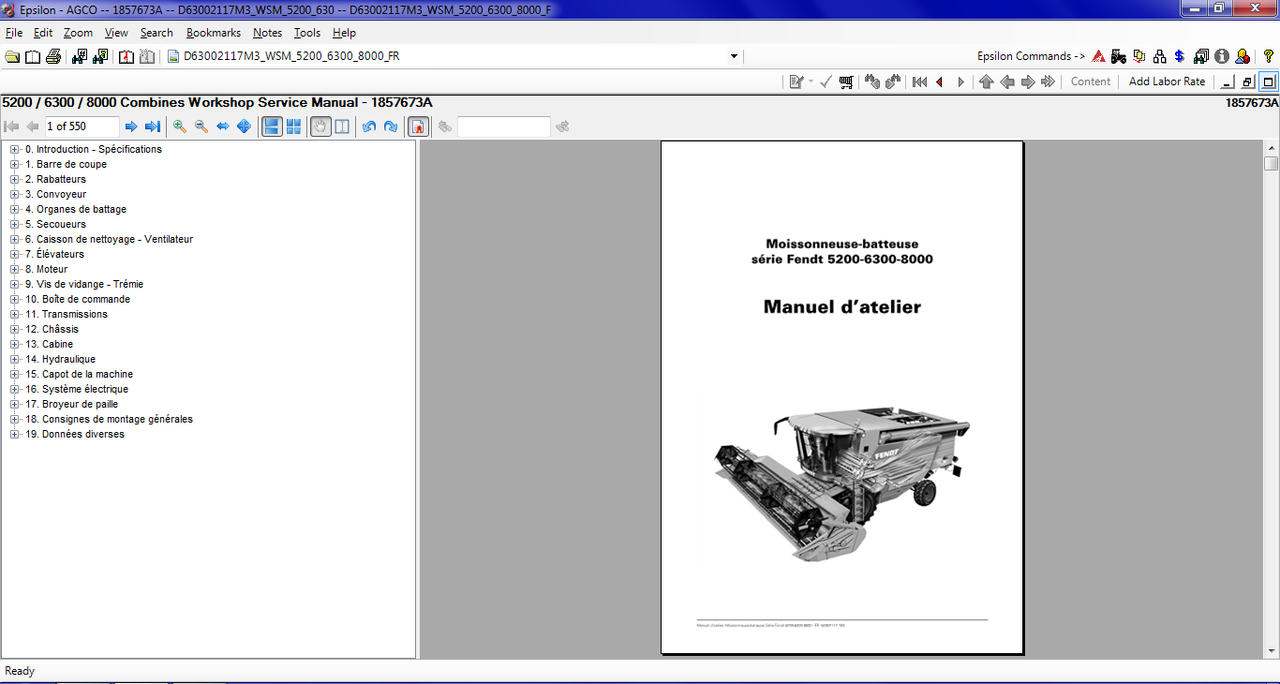Click the PDF bookmark document icon
The height and width of the screenshot is (684, 1280).
coord(419,126)
